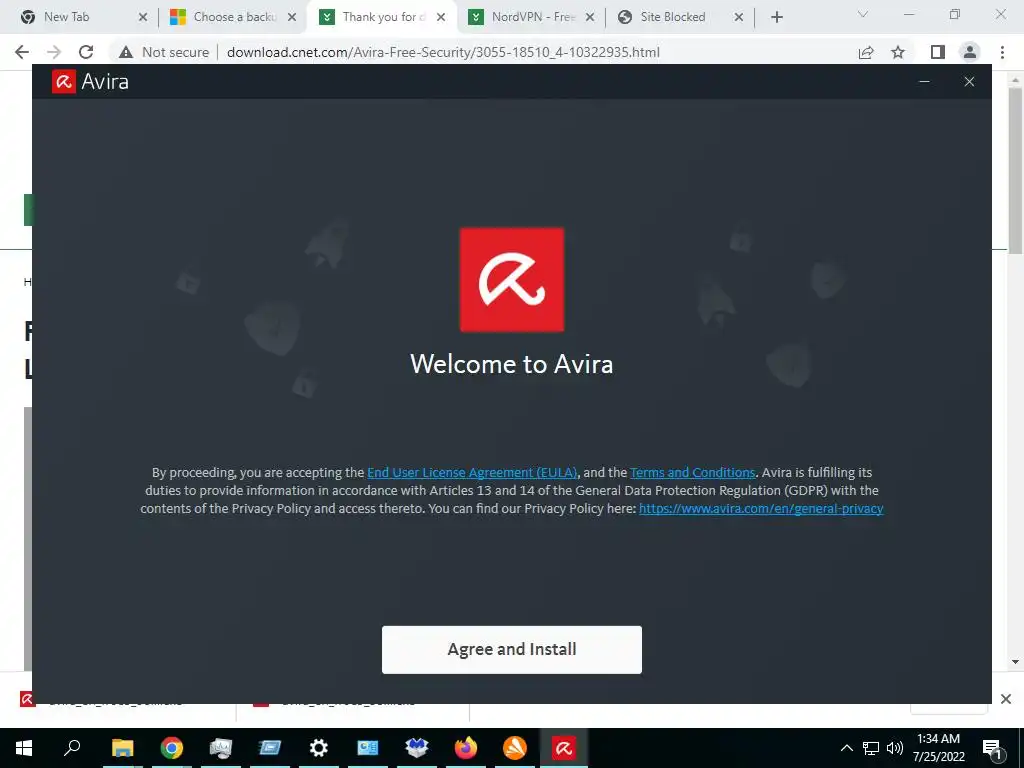
Task: Close the NordVPN tab
Action: [x=590, y=17]
